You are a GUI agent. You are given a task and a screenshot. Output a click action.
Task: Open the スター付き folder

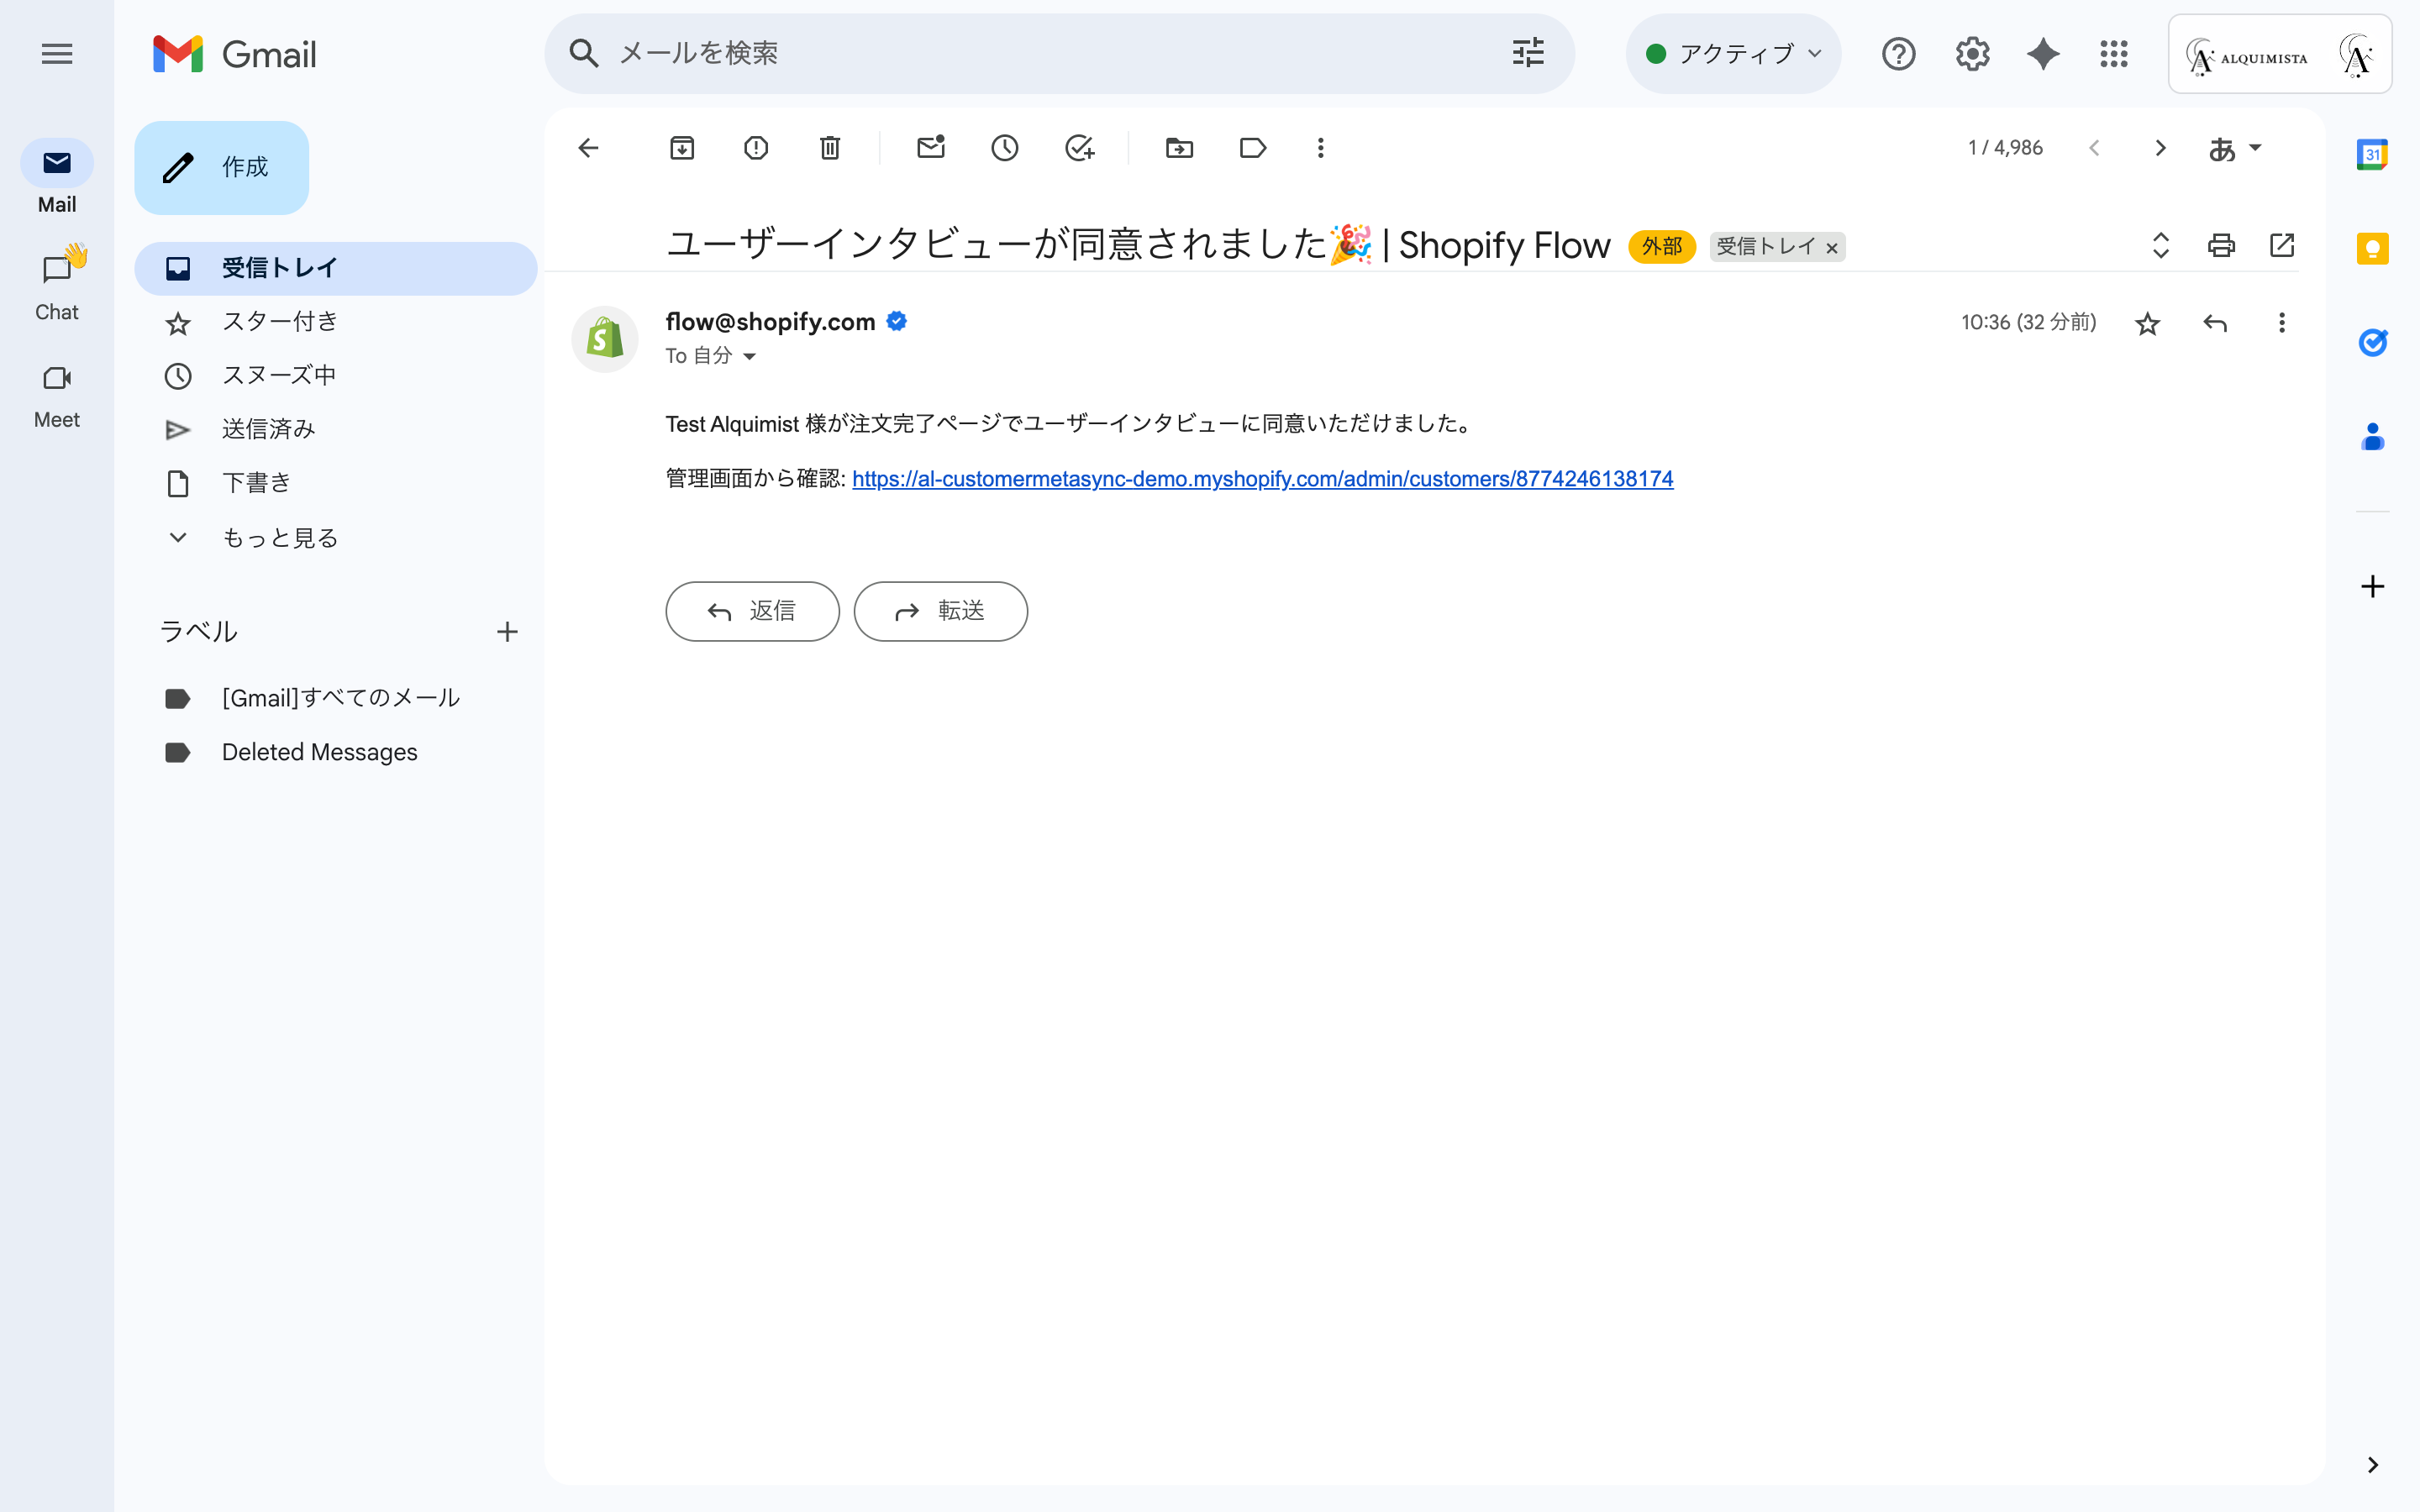click(x=336, y=322)
